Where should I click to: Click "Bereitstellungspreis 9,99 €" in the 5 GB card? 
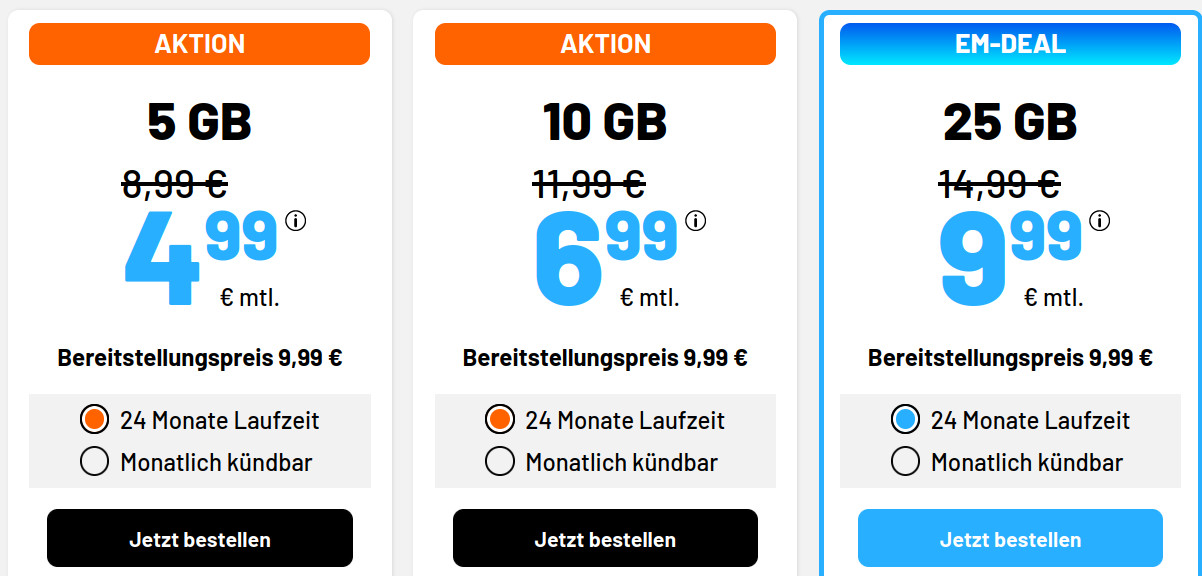click(199, 354)
